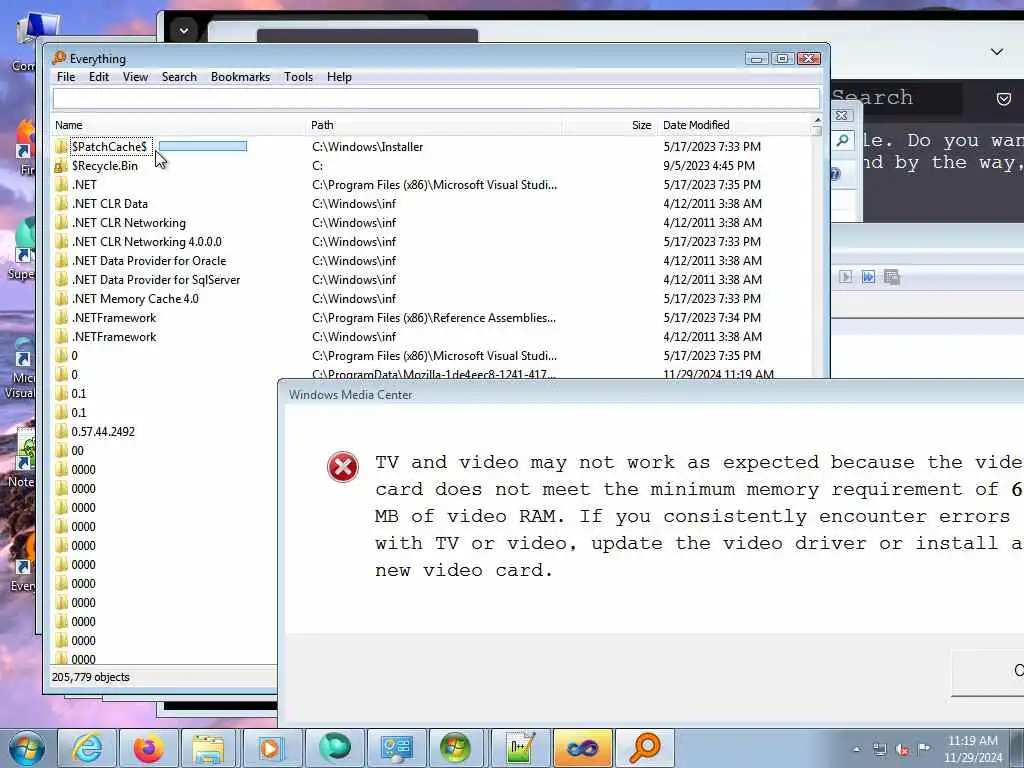Click the '.NET Data Provider for SqlServer' entry
Viewport: 1024px width, 768px height.
[x=156, y=280]
